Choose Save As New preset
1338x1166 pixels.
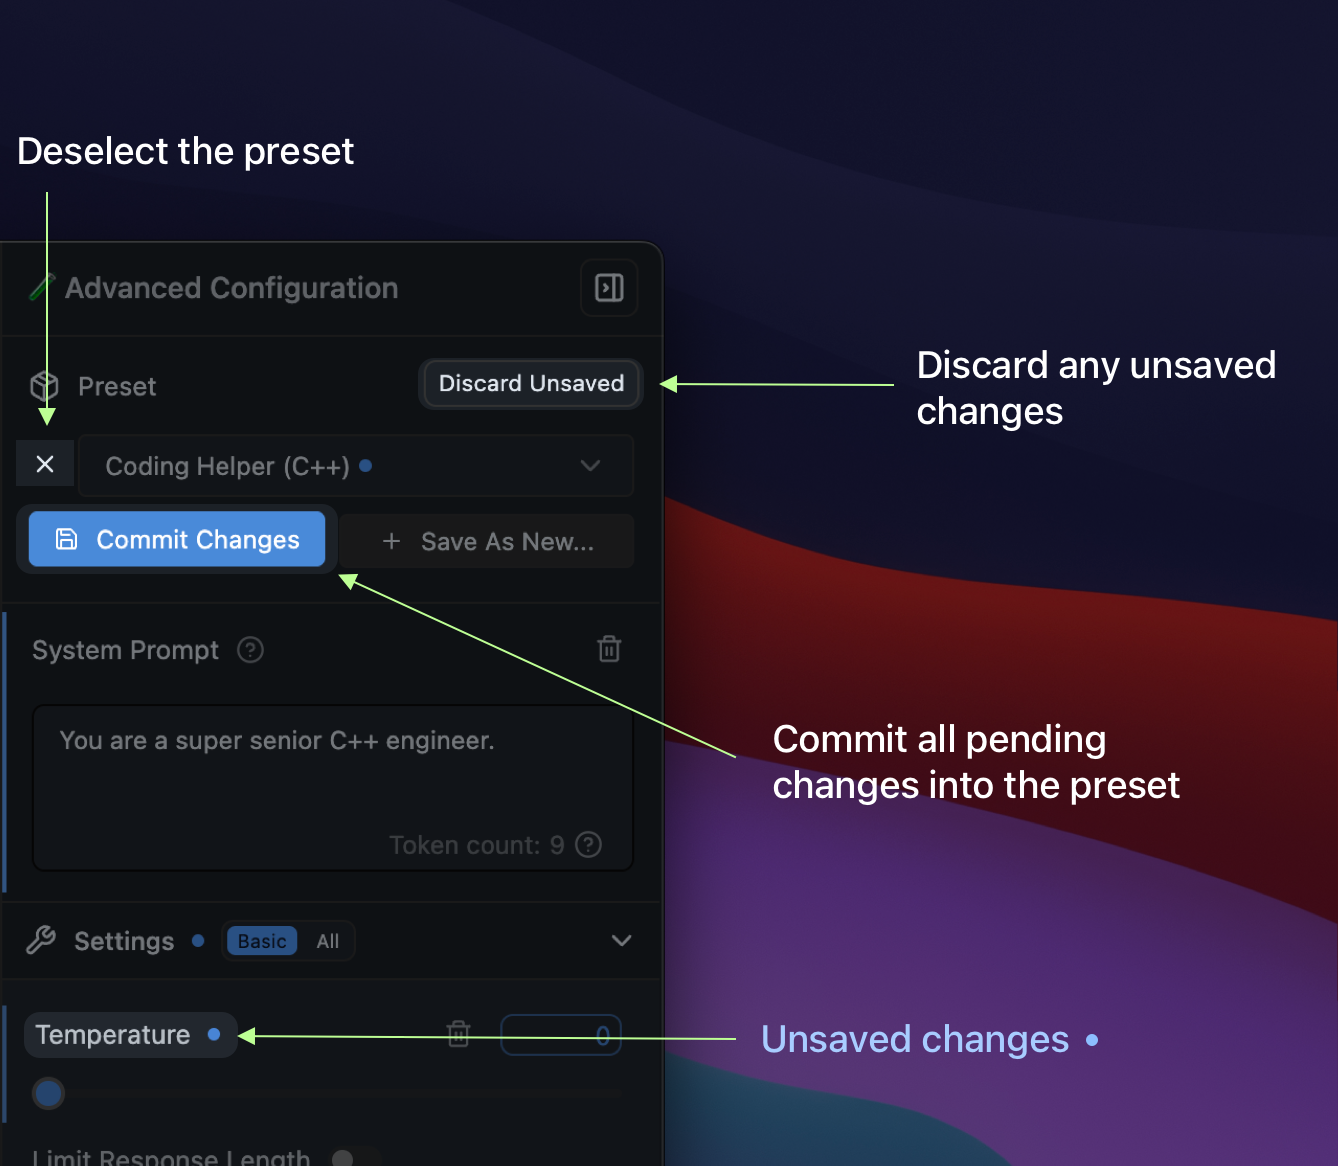488,541
